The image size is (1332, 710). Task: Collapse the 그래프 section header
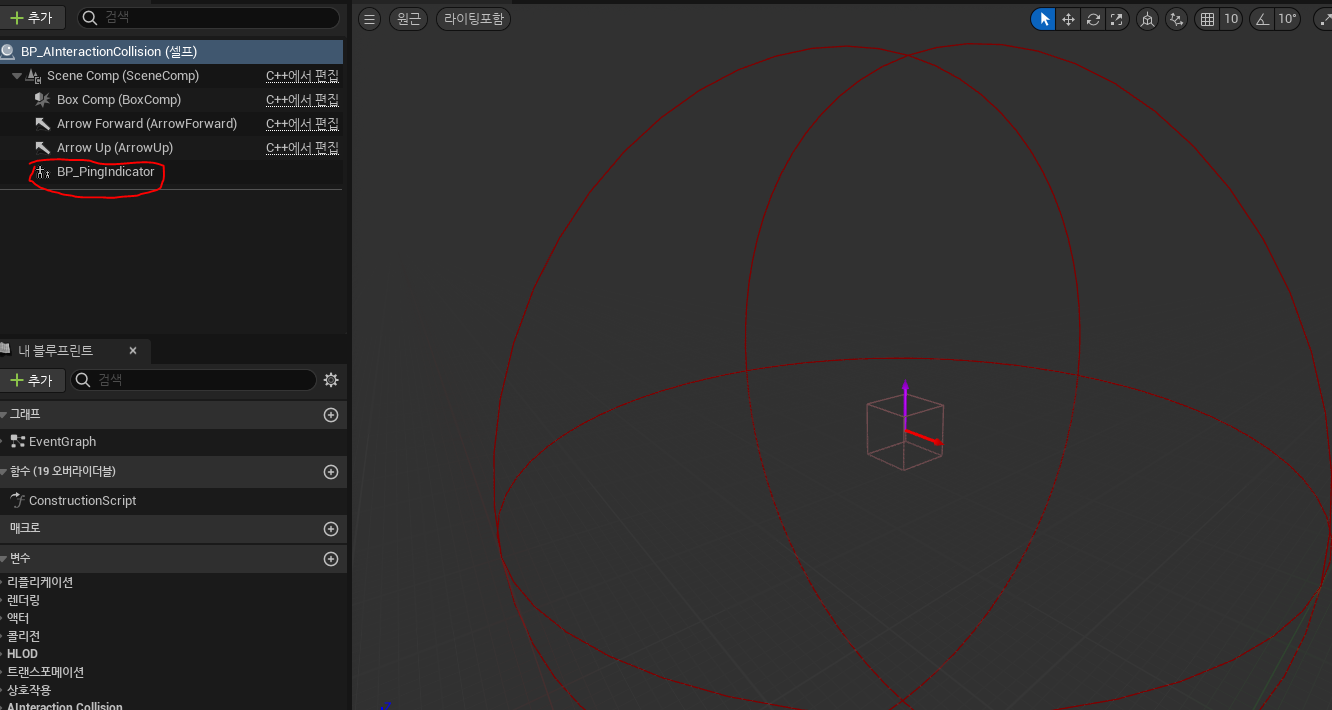click(173, 414)
